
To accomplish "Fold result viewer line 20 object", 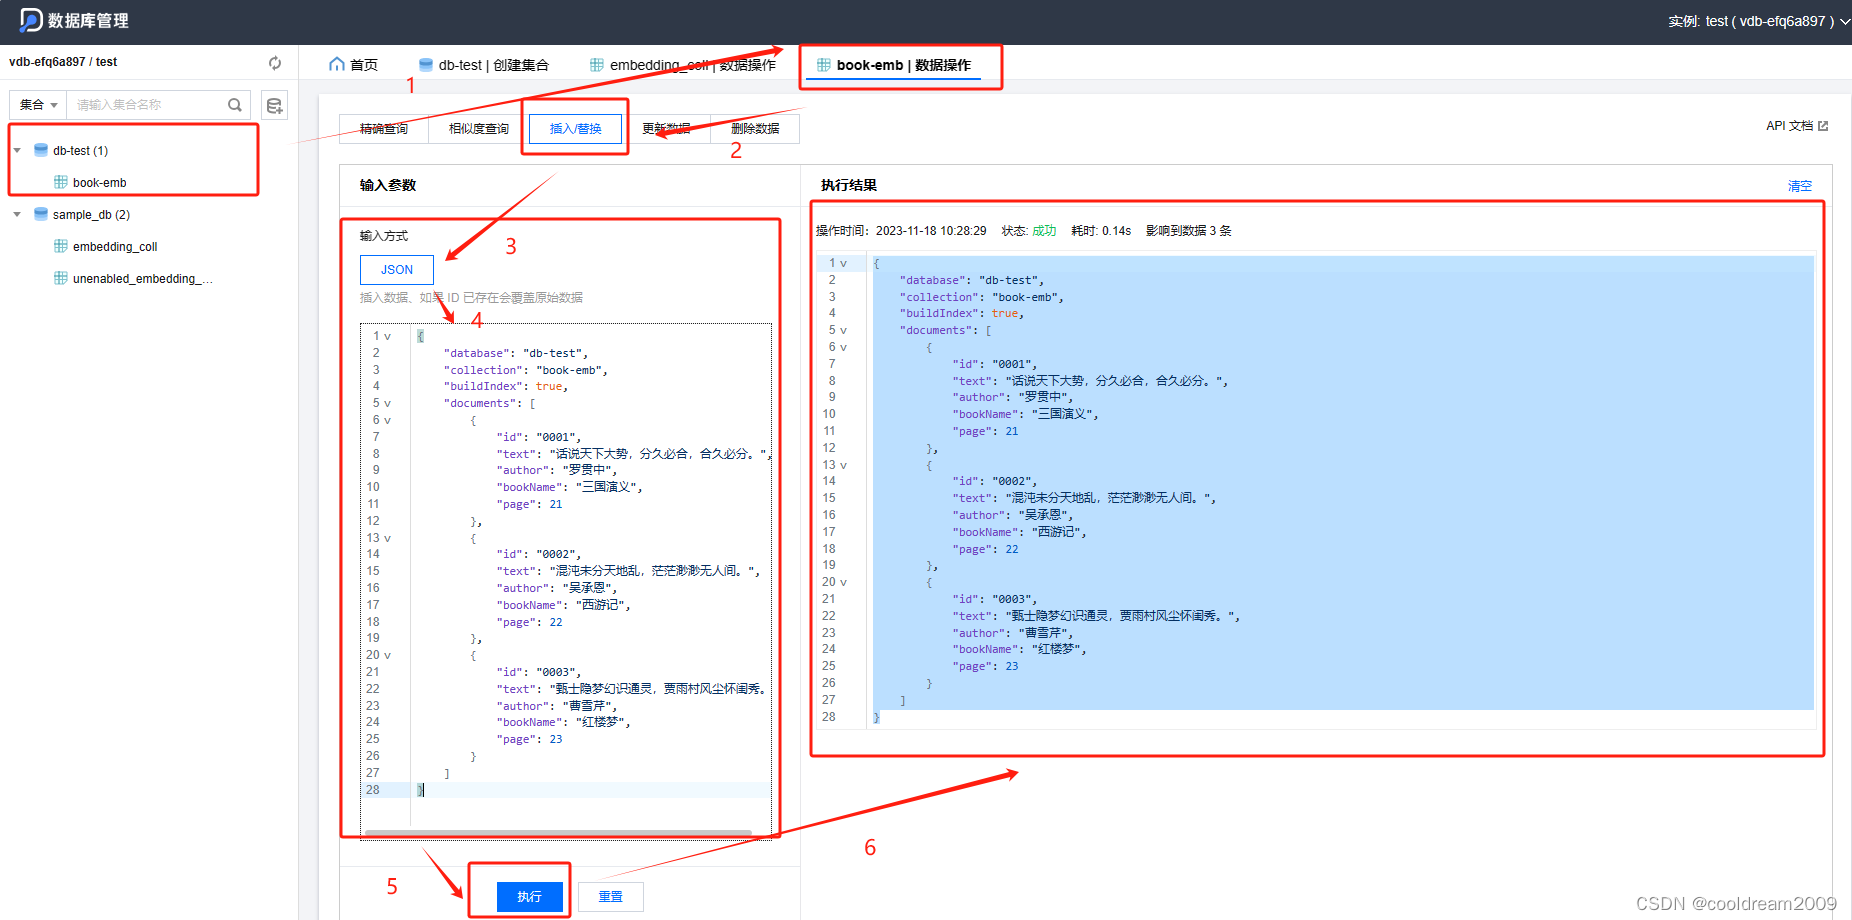I will click(844, 582).
